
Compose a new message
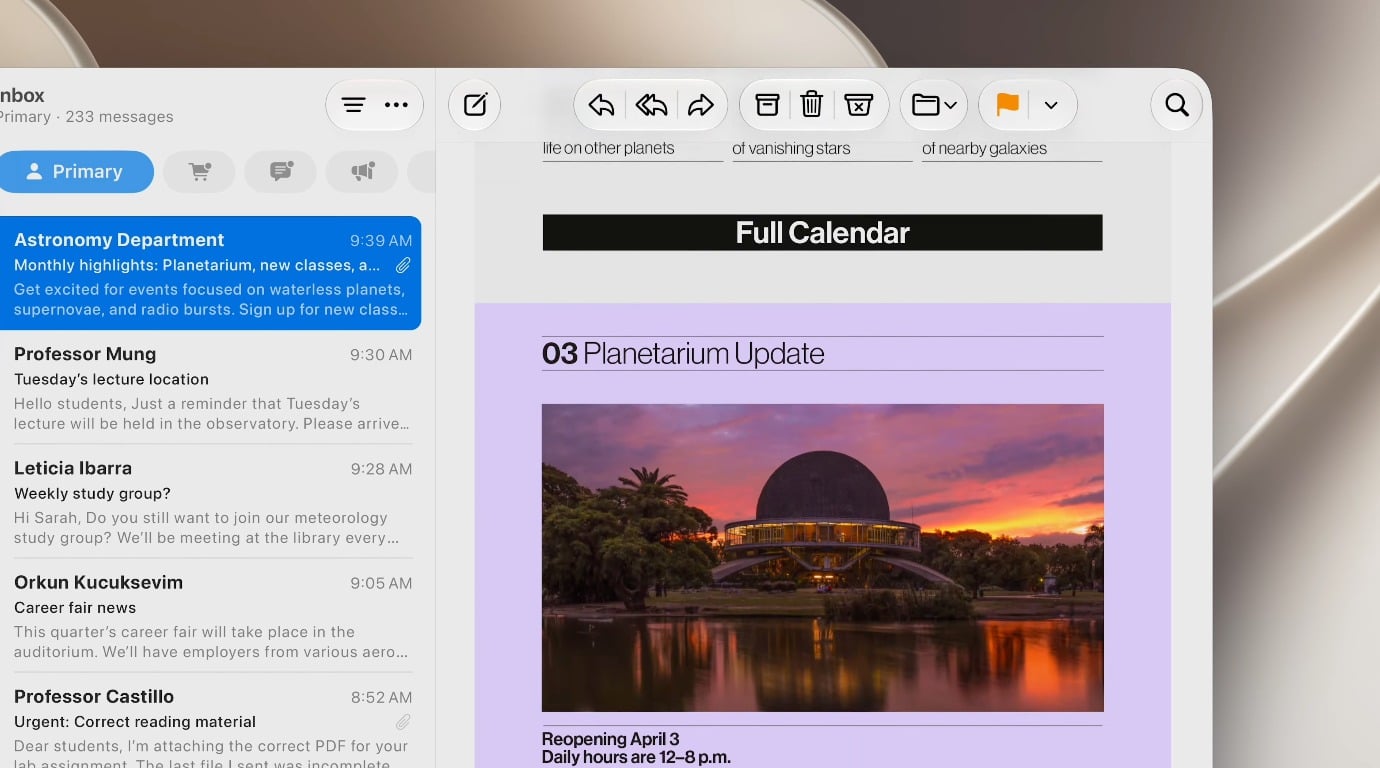pyautogui.click(x=475, y=105)
